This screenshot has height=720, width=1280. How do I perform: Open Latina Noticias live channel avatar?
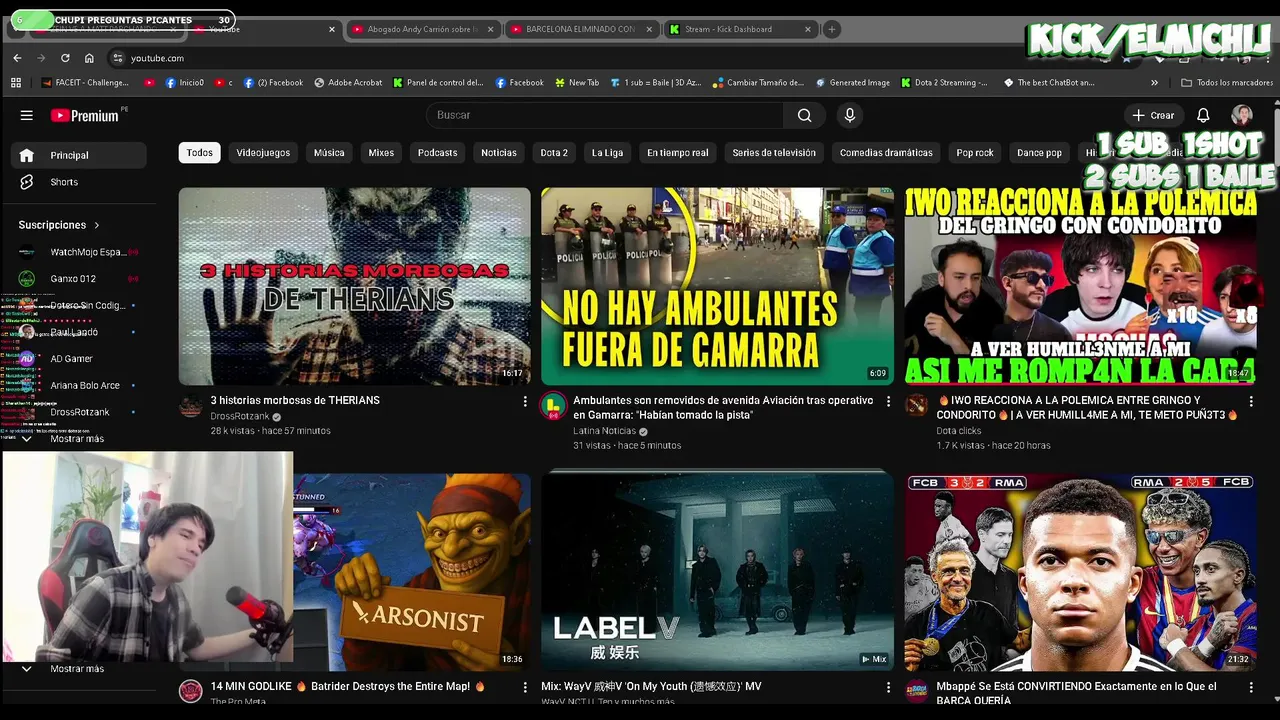click(553, 406)
